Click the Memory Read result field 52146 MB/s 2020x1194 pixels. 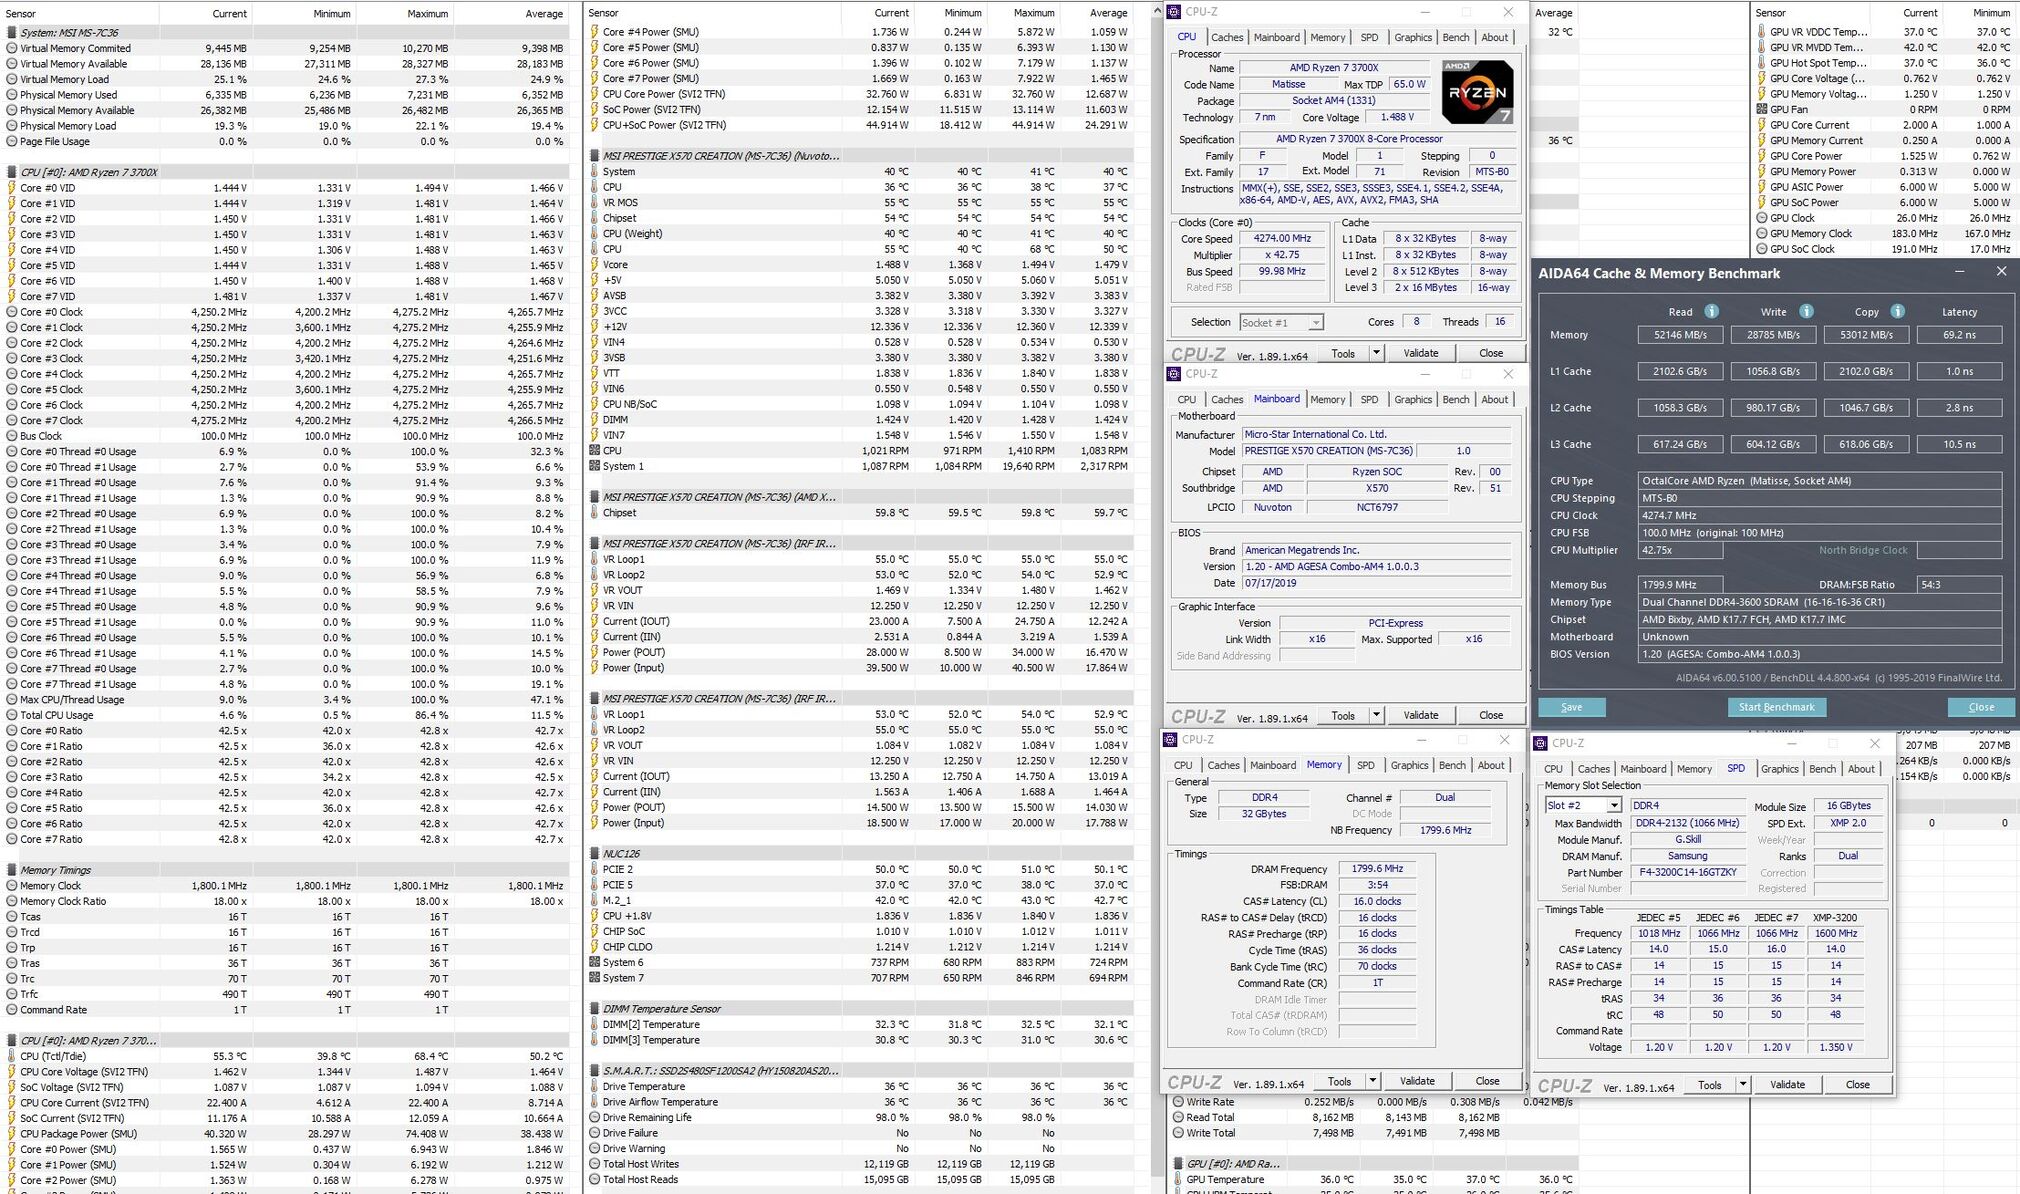(x=1680, y=335)
